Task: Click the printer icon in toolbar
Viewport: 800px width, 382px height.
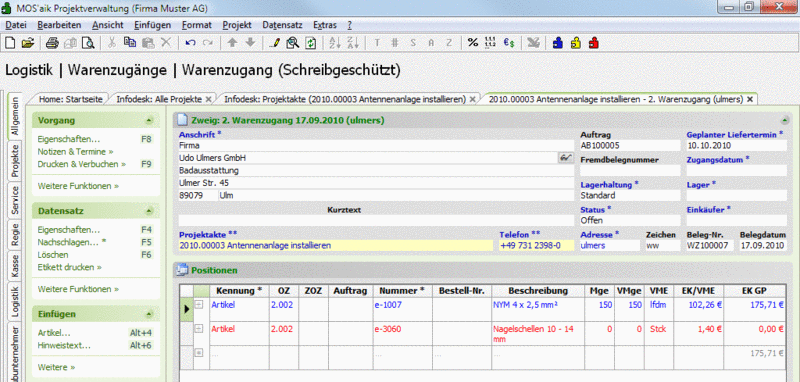Action: (53, 43)
